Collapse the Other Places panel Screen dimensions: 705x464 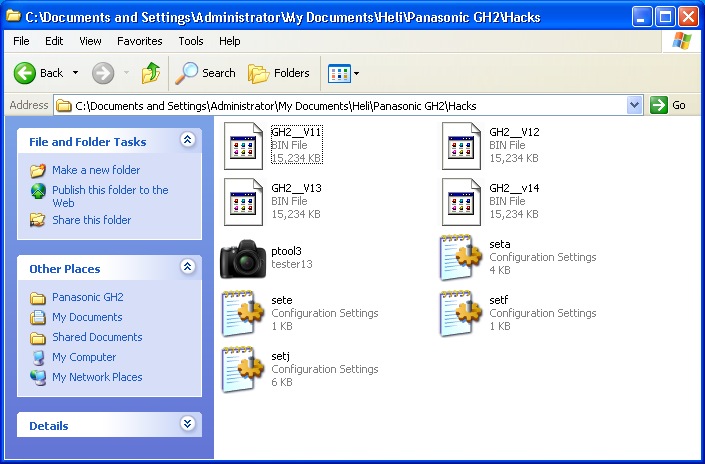tap(187, 268)
